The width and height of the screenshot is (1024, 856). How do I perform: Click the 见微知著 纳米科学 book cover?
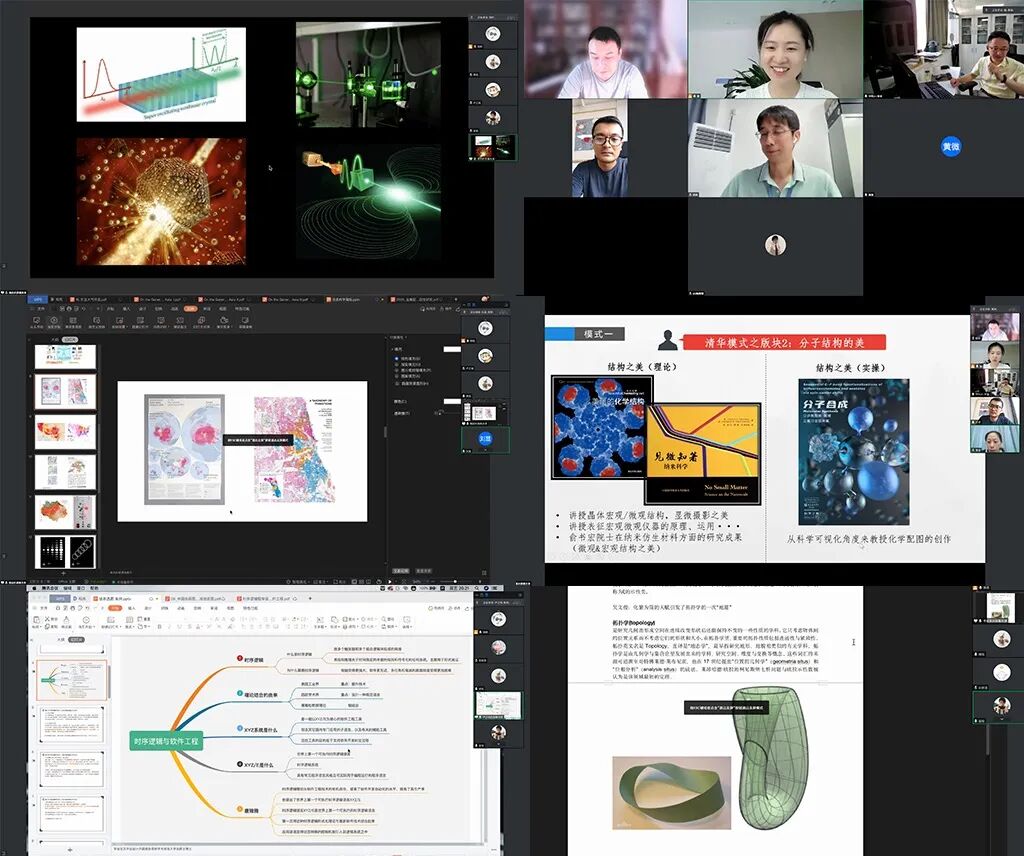coord(703,454)
